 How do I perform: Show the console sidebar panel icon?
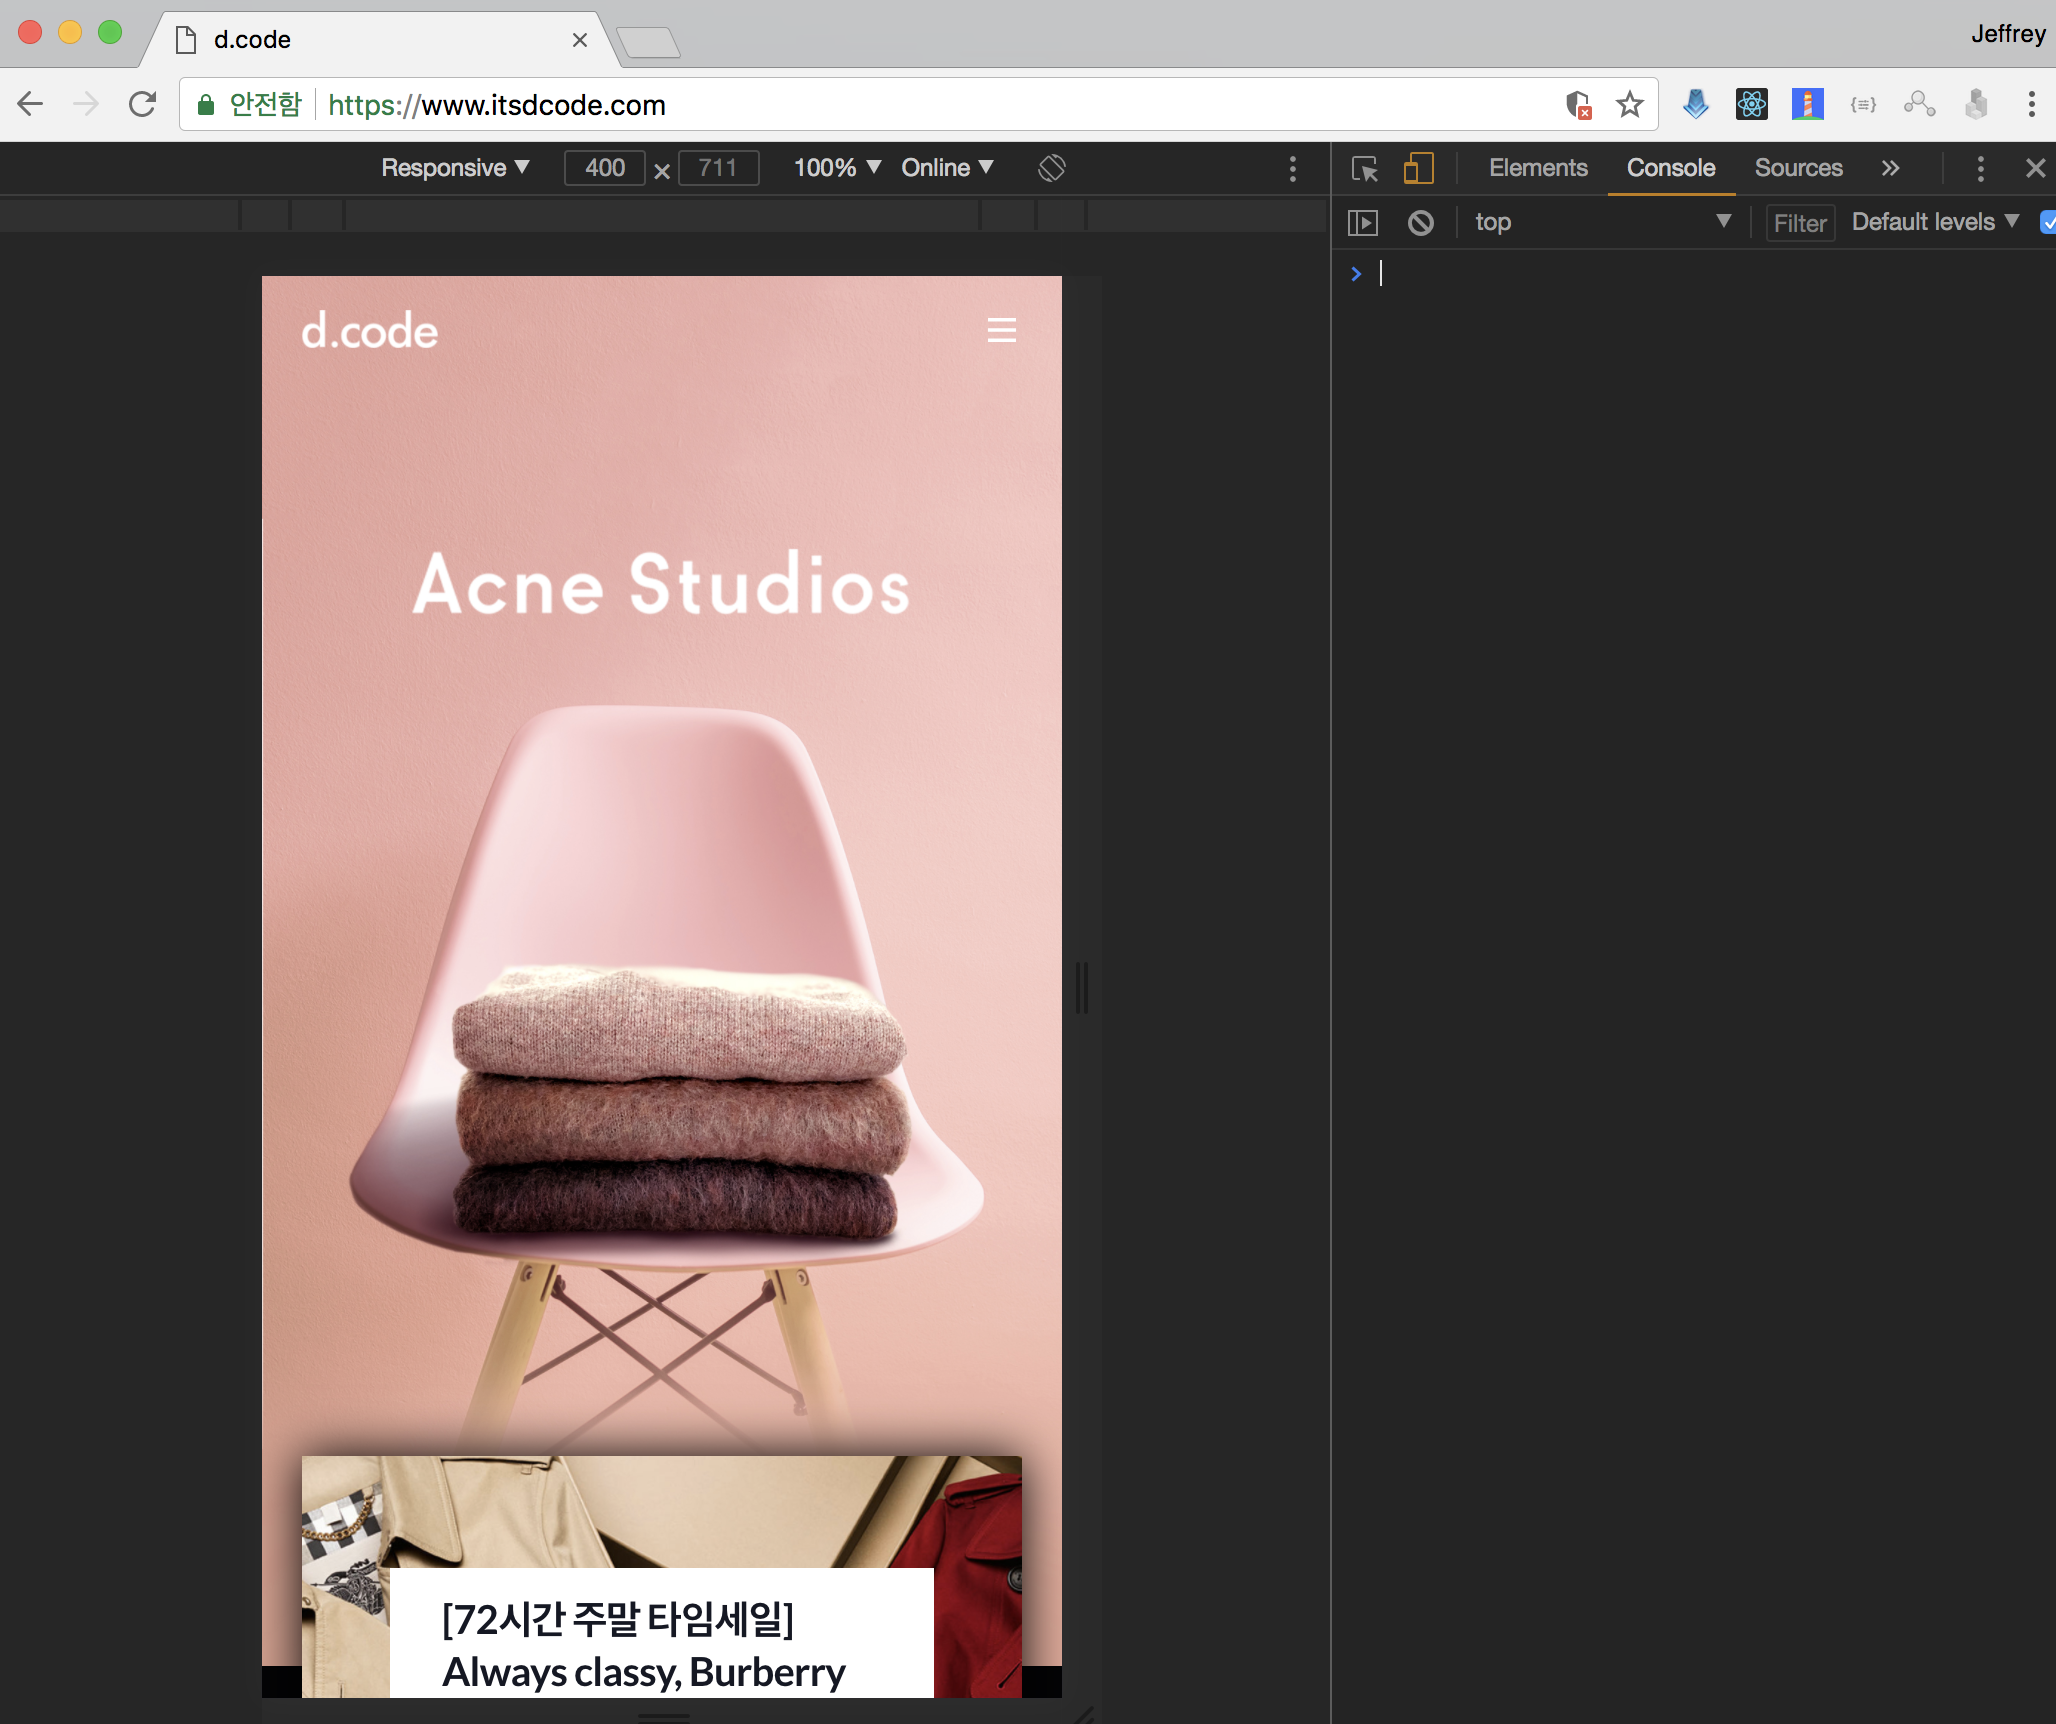point(1363,222)
